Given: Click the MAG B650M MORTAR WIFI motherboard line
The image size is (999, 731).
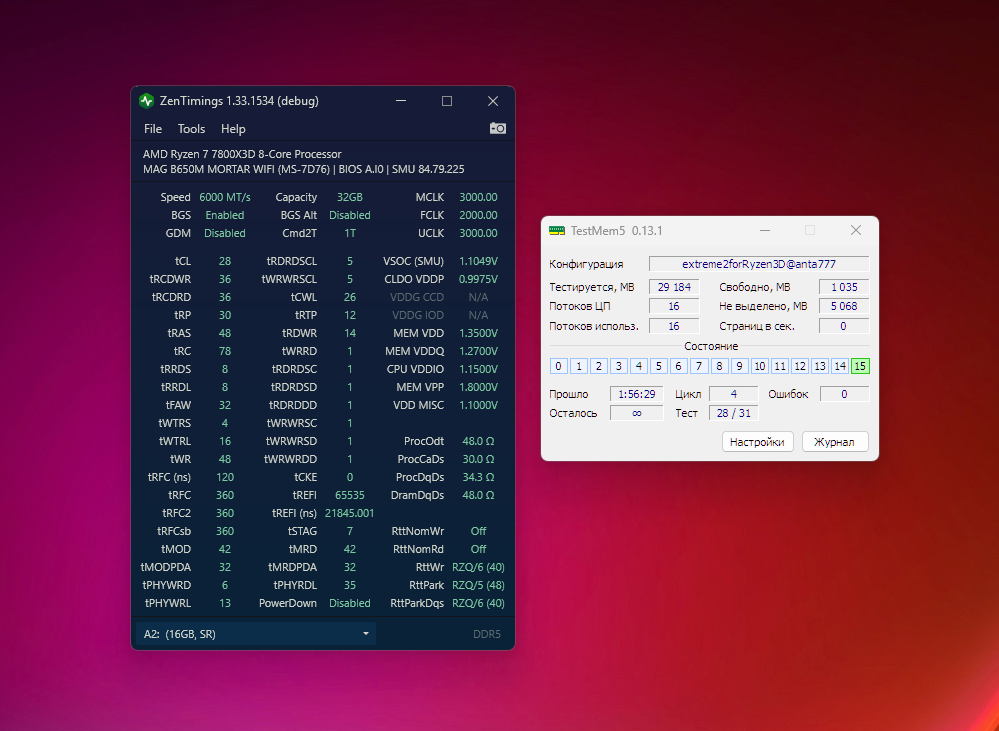Looking at the screenshot, I should (303, 170).
